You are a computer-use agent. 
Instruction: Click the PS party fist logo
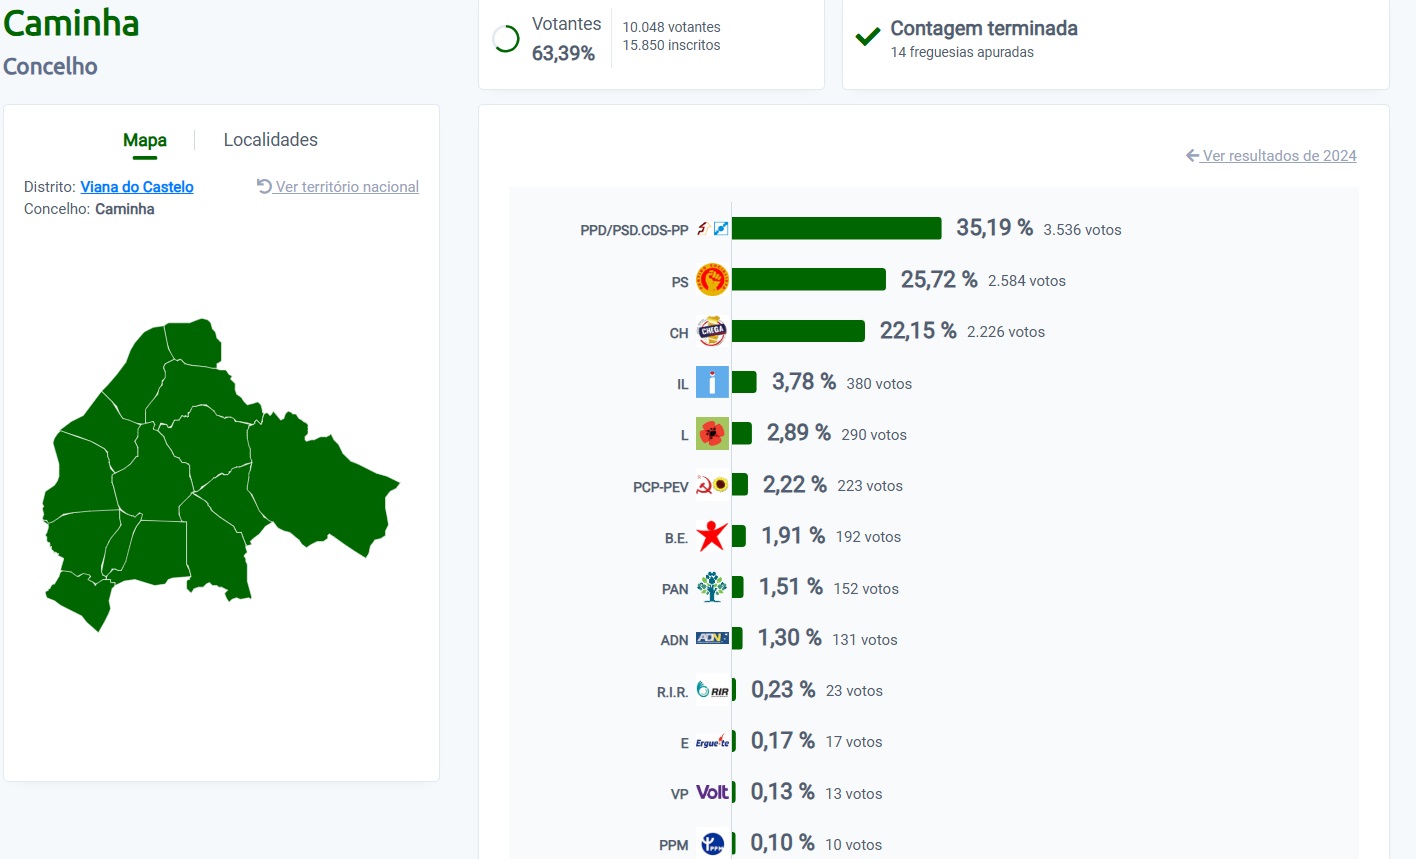[712, 280]
